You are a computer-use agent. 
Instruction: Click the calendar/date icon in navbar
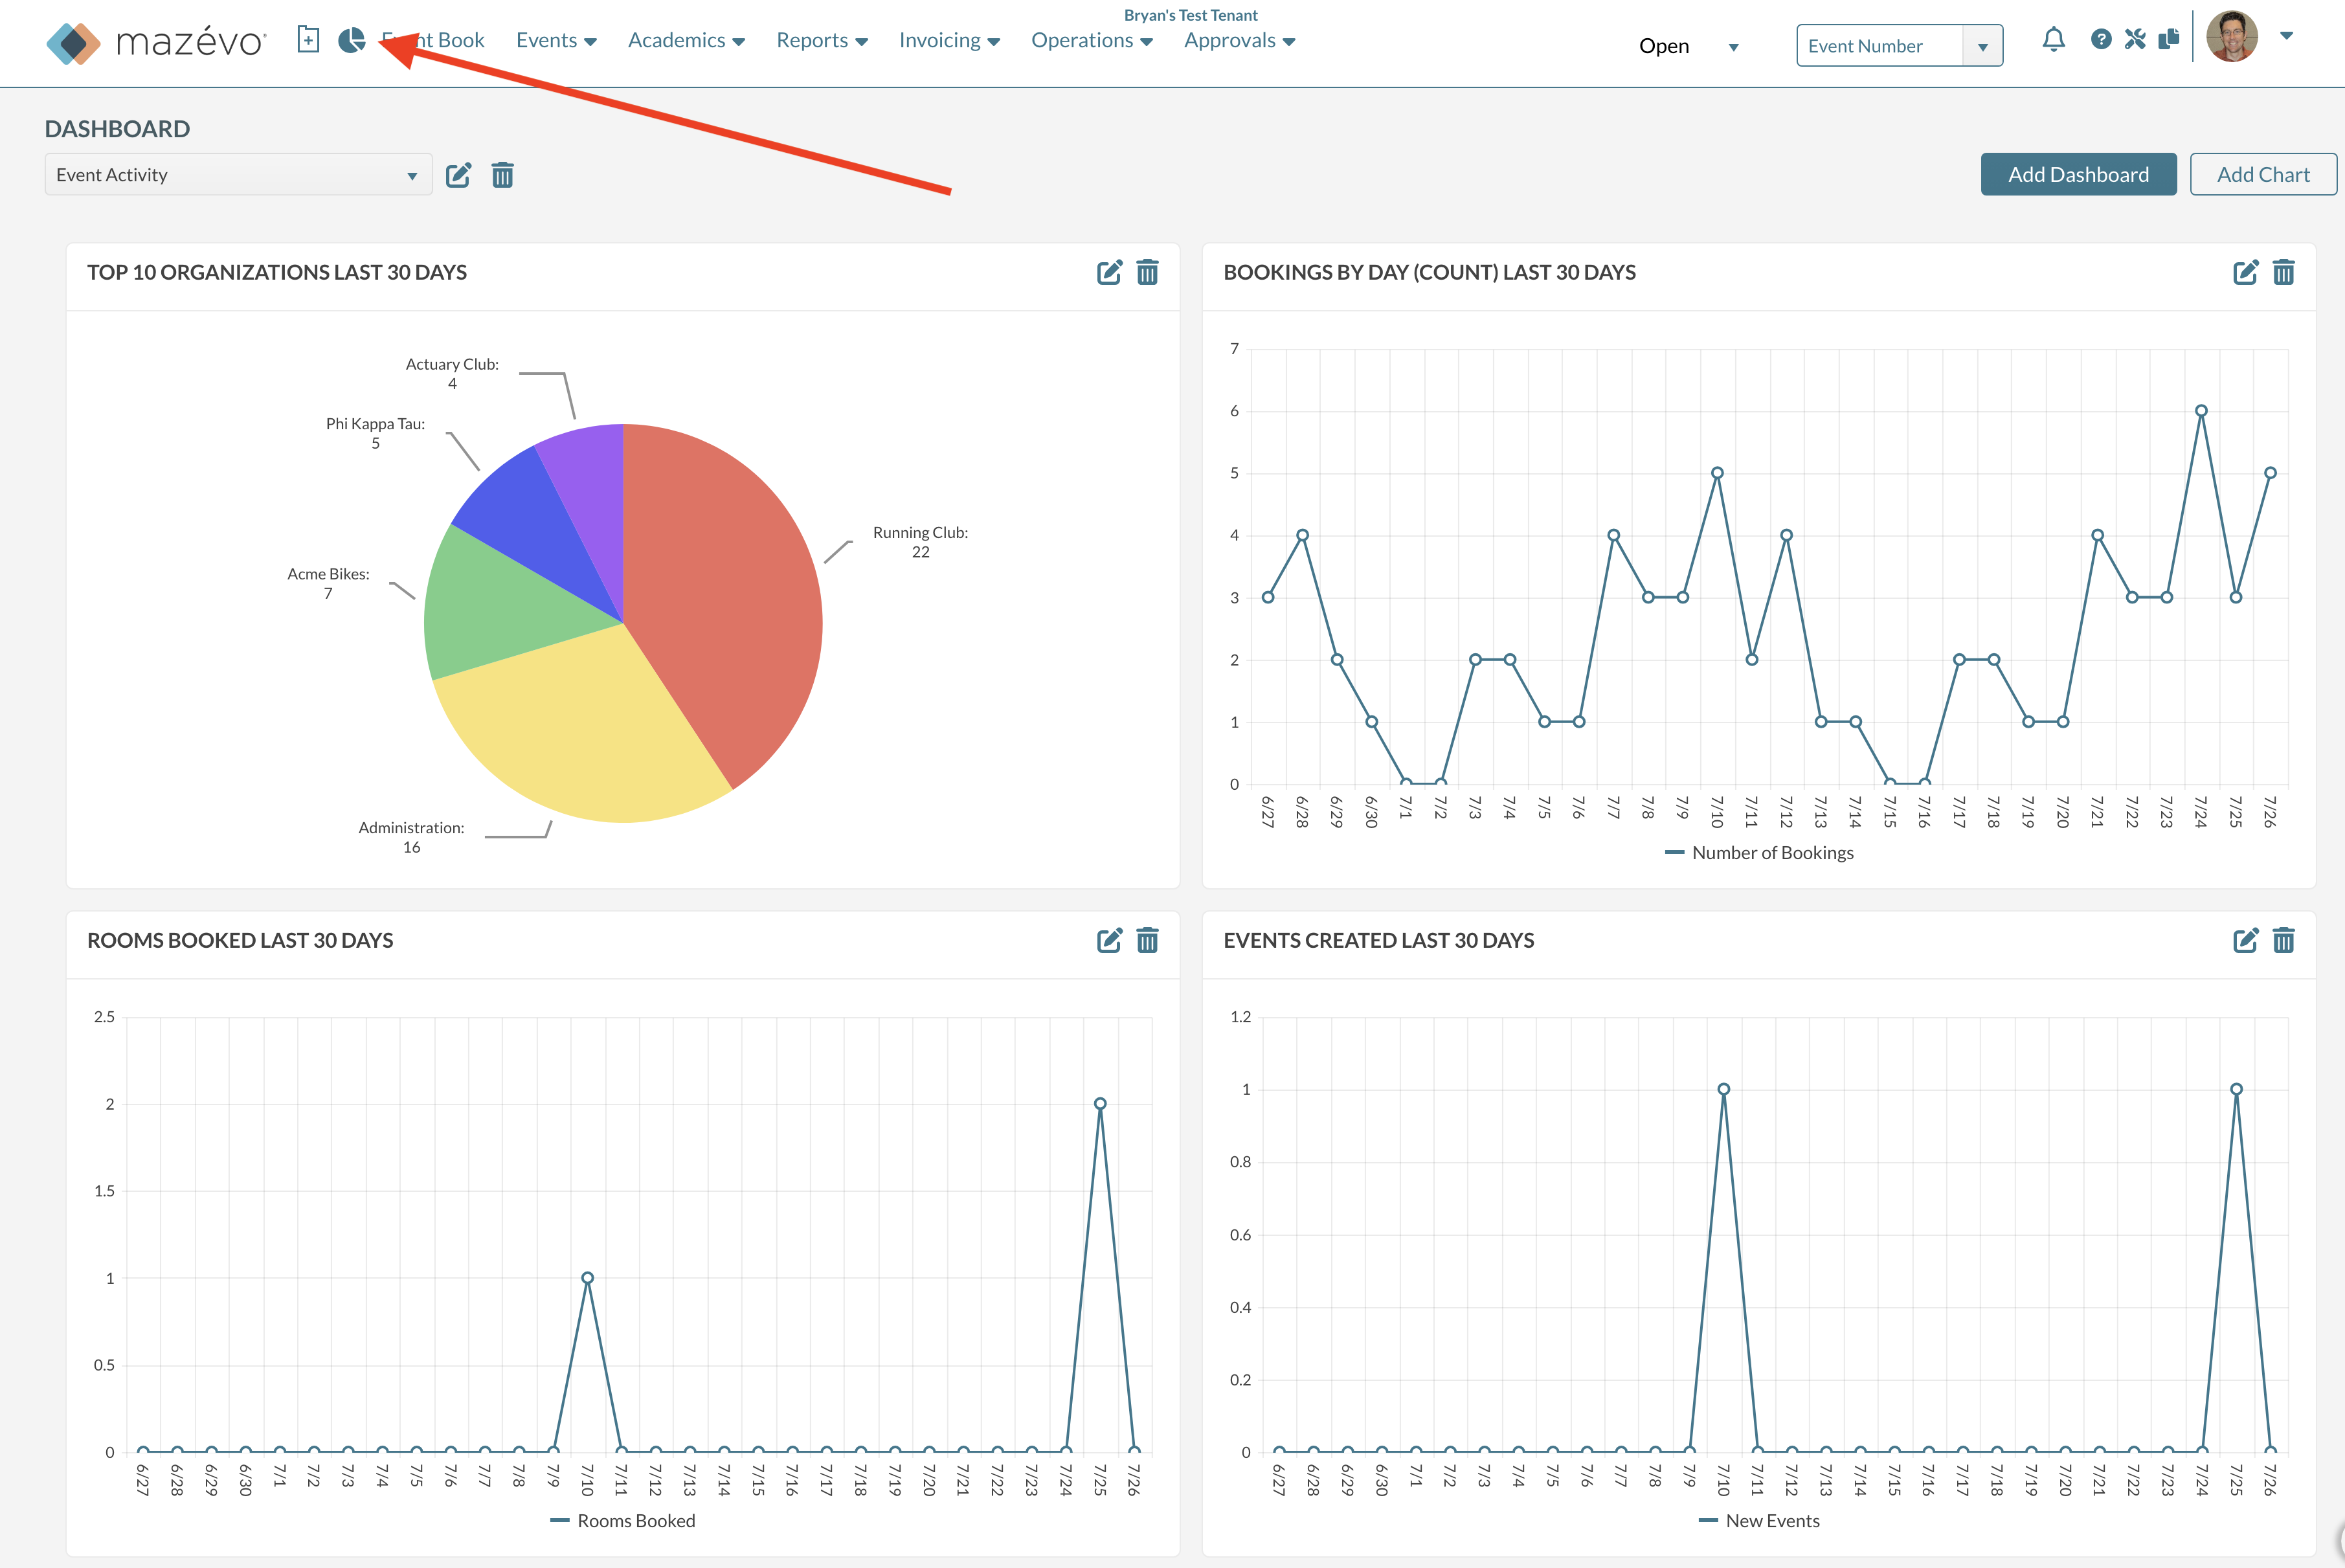(x=308, y=38)
